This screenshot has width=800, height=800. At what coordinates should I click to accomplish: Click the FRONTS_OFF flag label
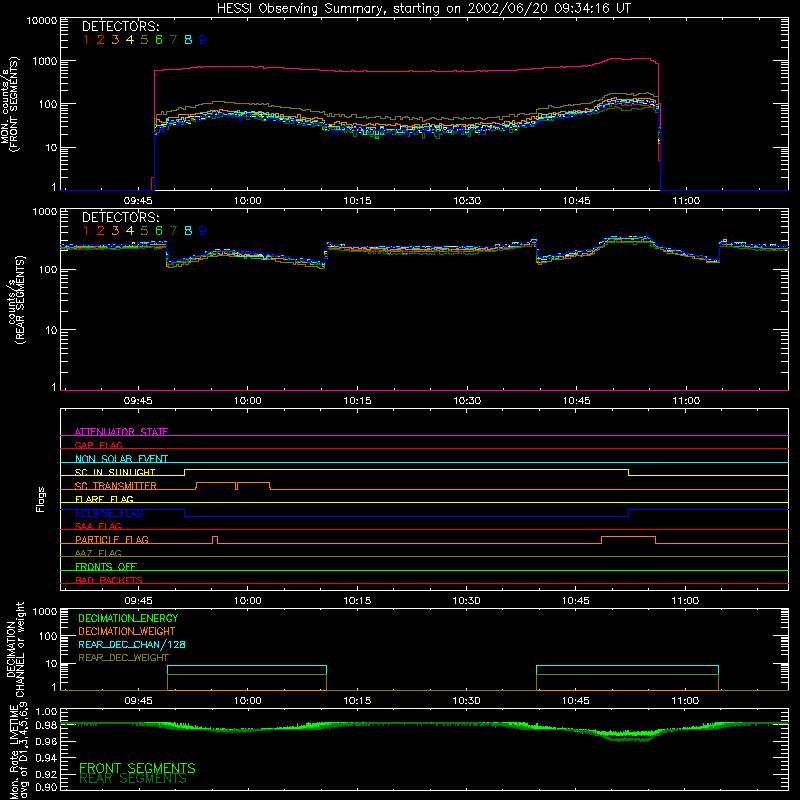(x=106, y=567)
